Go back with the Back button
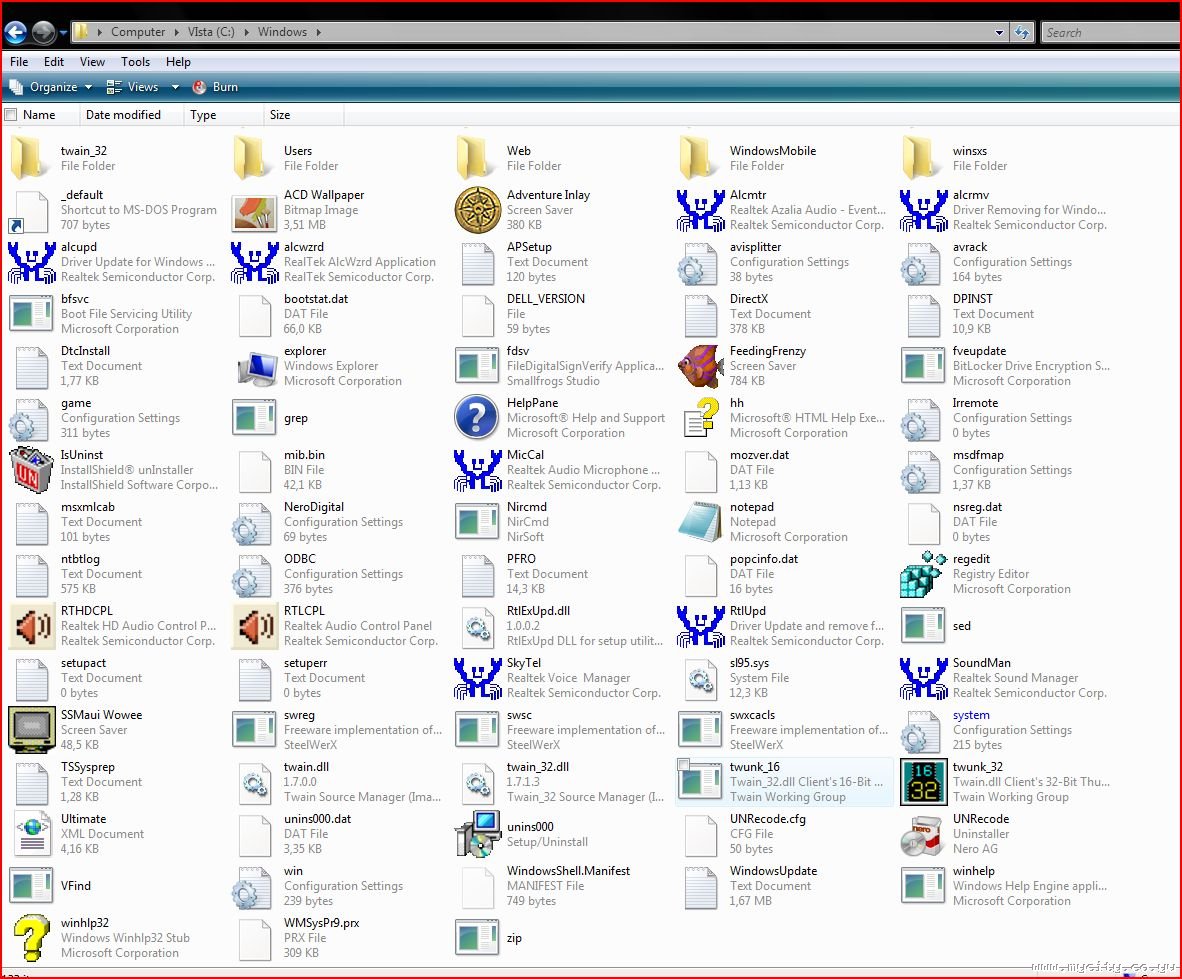The width and height of the screenshot is (1182, 979). (16, 32)
